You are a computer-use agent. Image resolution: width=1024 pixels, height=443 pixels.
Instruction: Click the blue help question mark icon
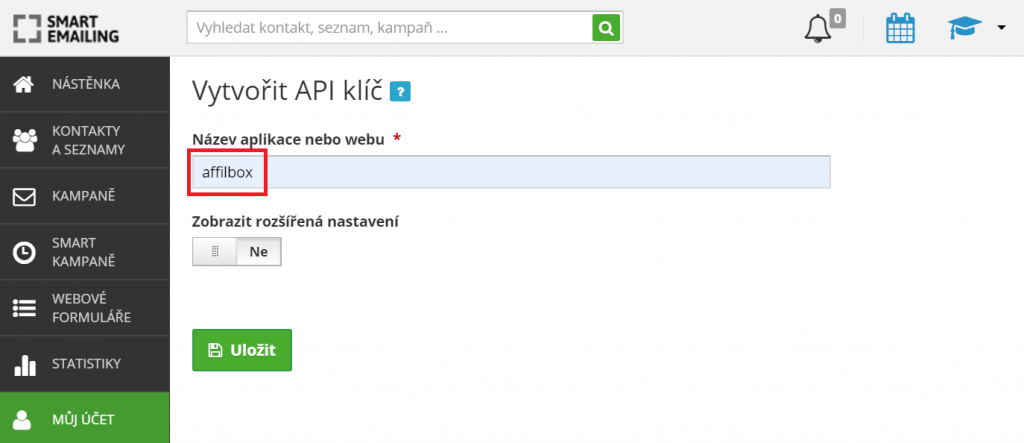[401, 92]
